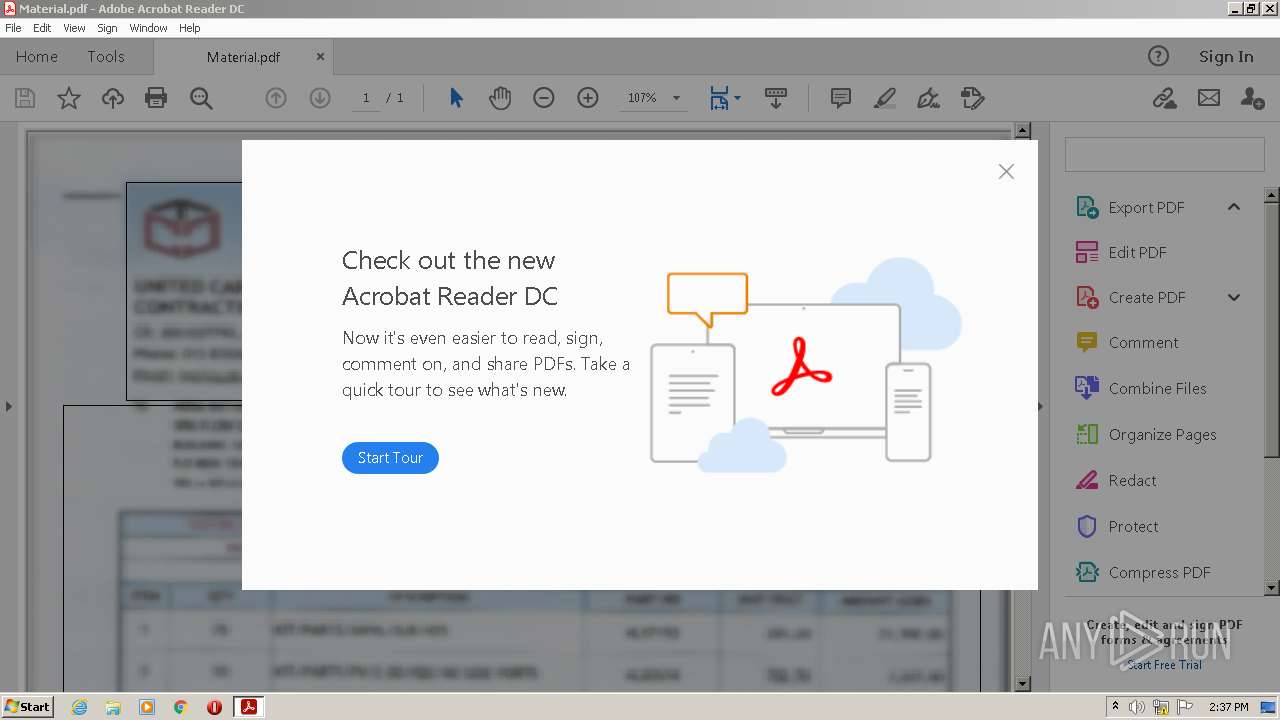Expand the left navigation pane arrow
This screenshot has height=720, width=1280.
[x=8, y=406]
